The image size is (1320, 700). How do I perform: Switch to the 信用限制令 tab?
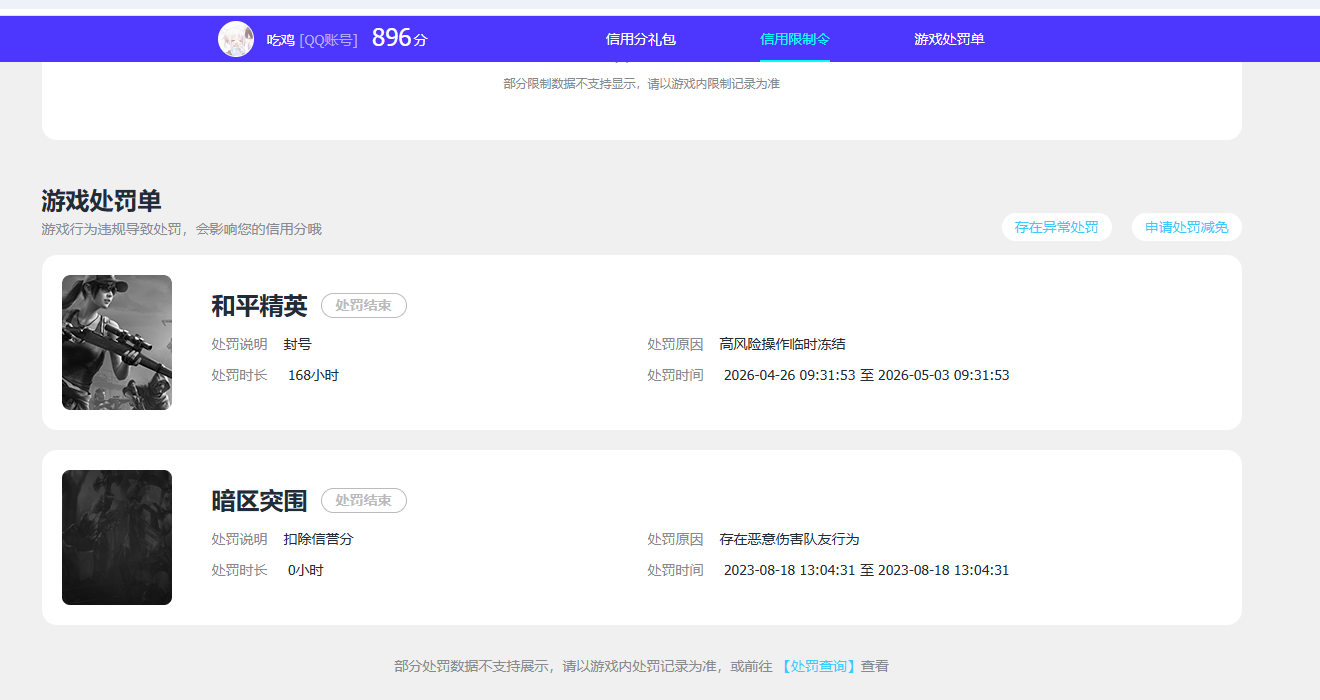(x=795, y=39)
